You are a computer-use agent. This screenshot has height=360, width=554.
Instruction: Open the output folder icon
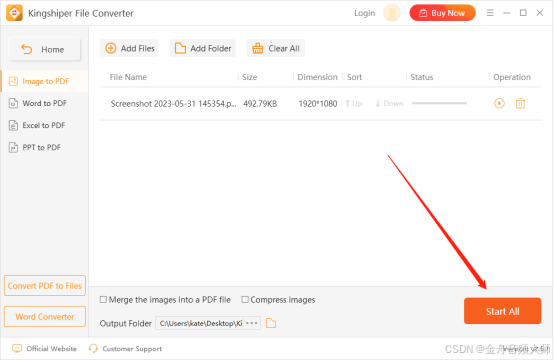pos(271,323)
